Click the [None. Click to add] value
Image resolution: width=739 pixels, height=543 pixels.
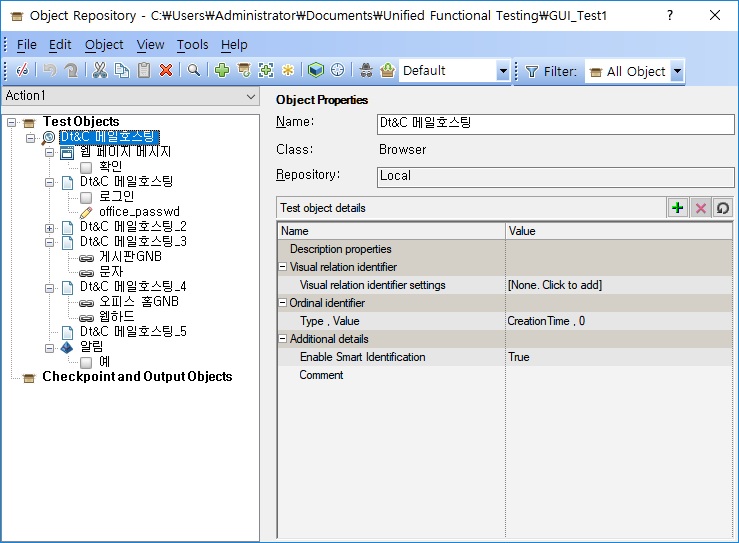pos(555,285)
